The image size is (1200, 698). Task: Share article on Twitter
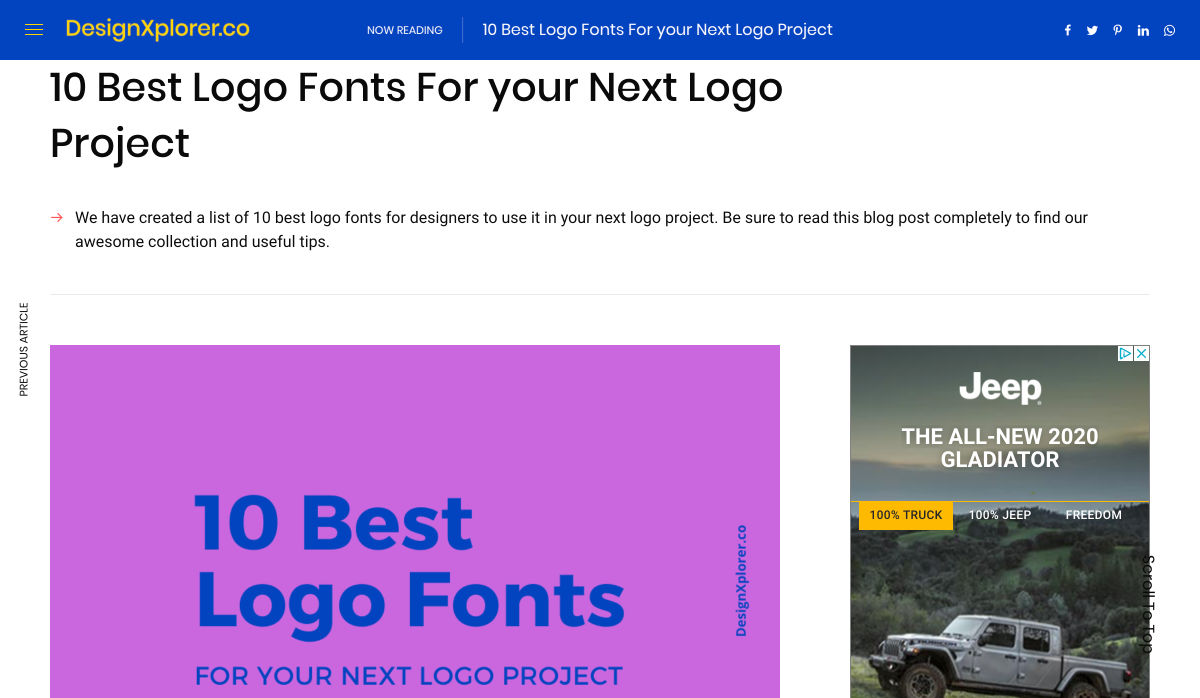pyautogui.click(x=1092, y=30)
